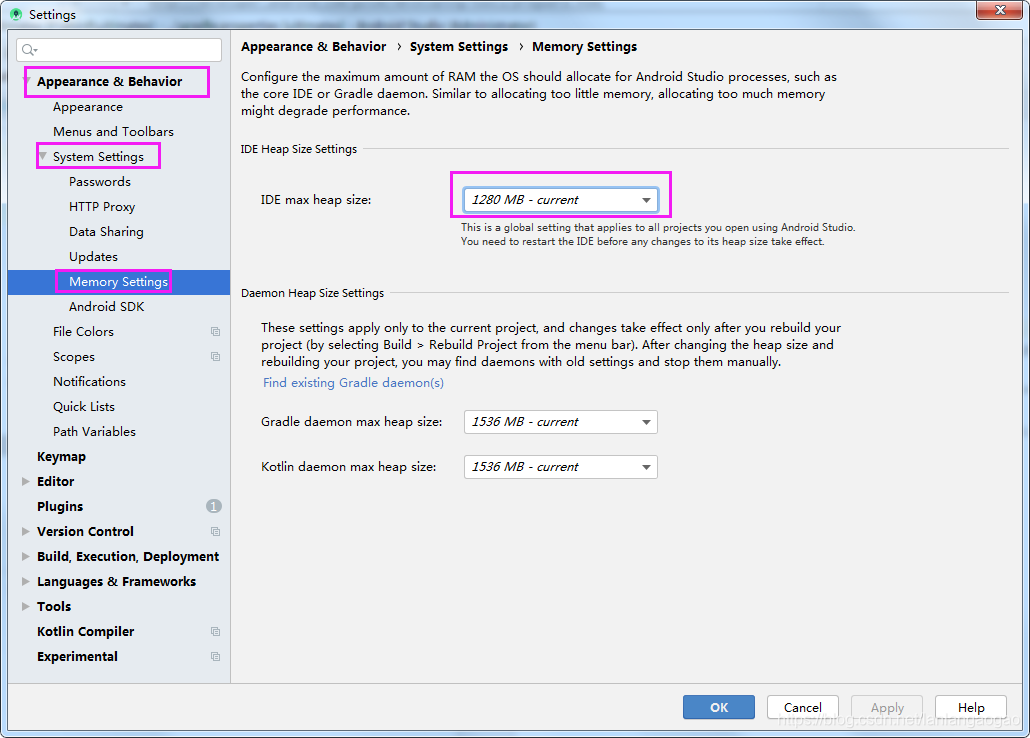Open File Colors settings
This screenshot has height=738, width=1030.
(x=83, y=332)
